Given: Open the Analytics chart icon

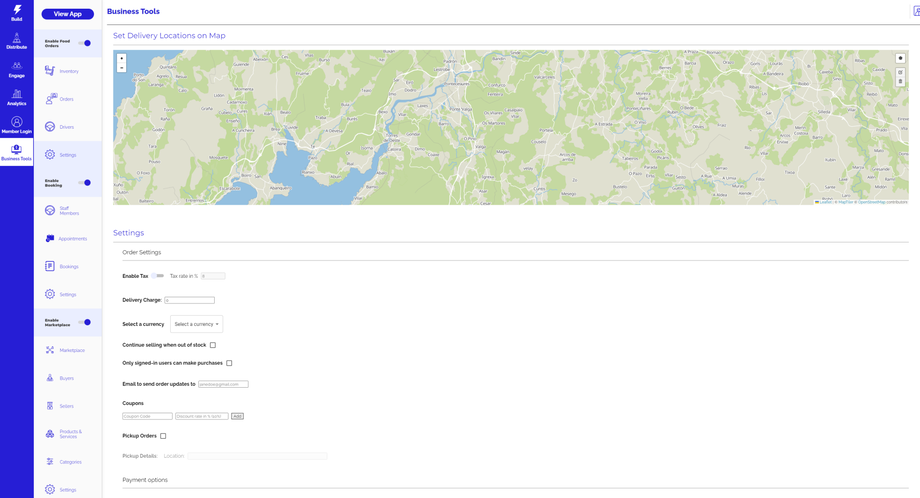Looking at the screenshot, I should click(16, 94).
